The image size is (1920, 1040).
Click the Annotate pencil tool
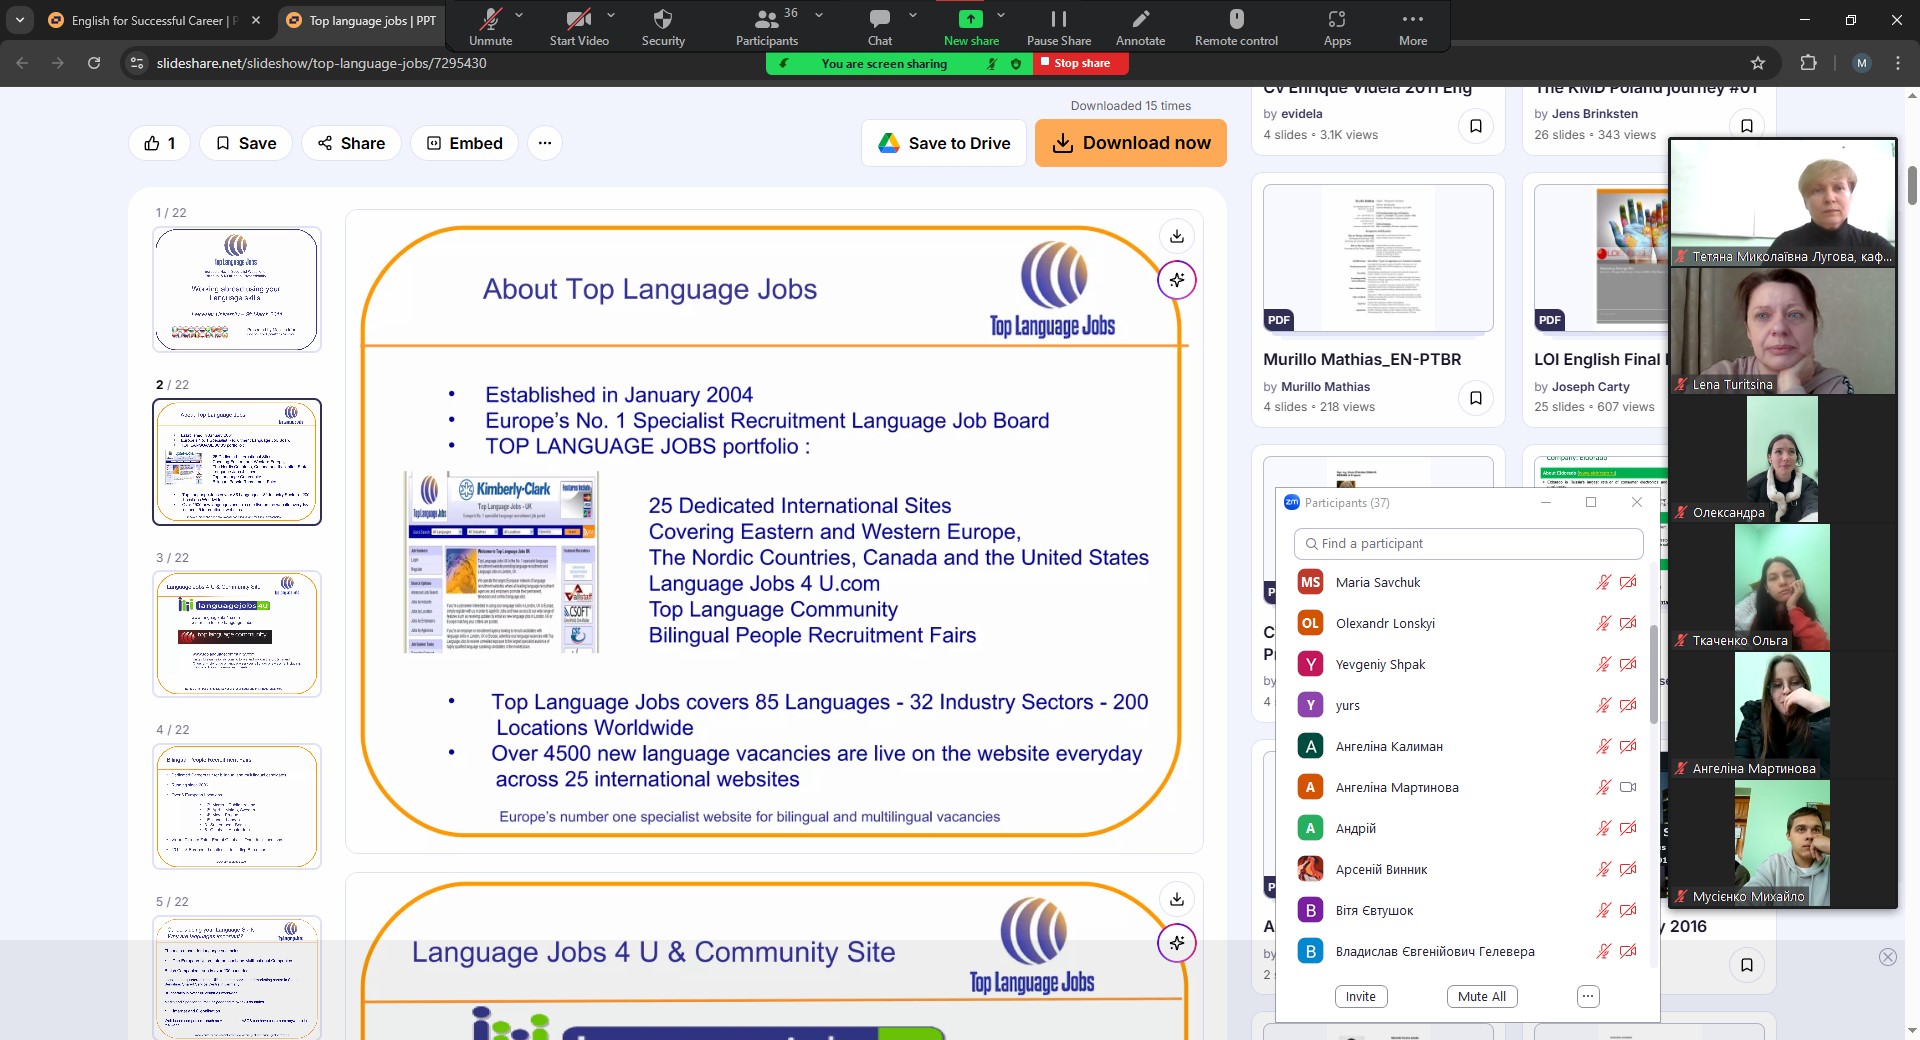pos(1140,27)
